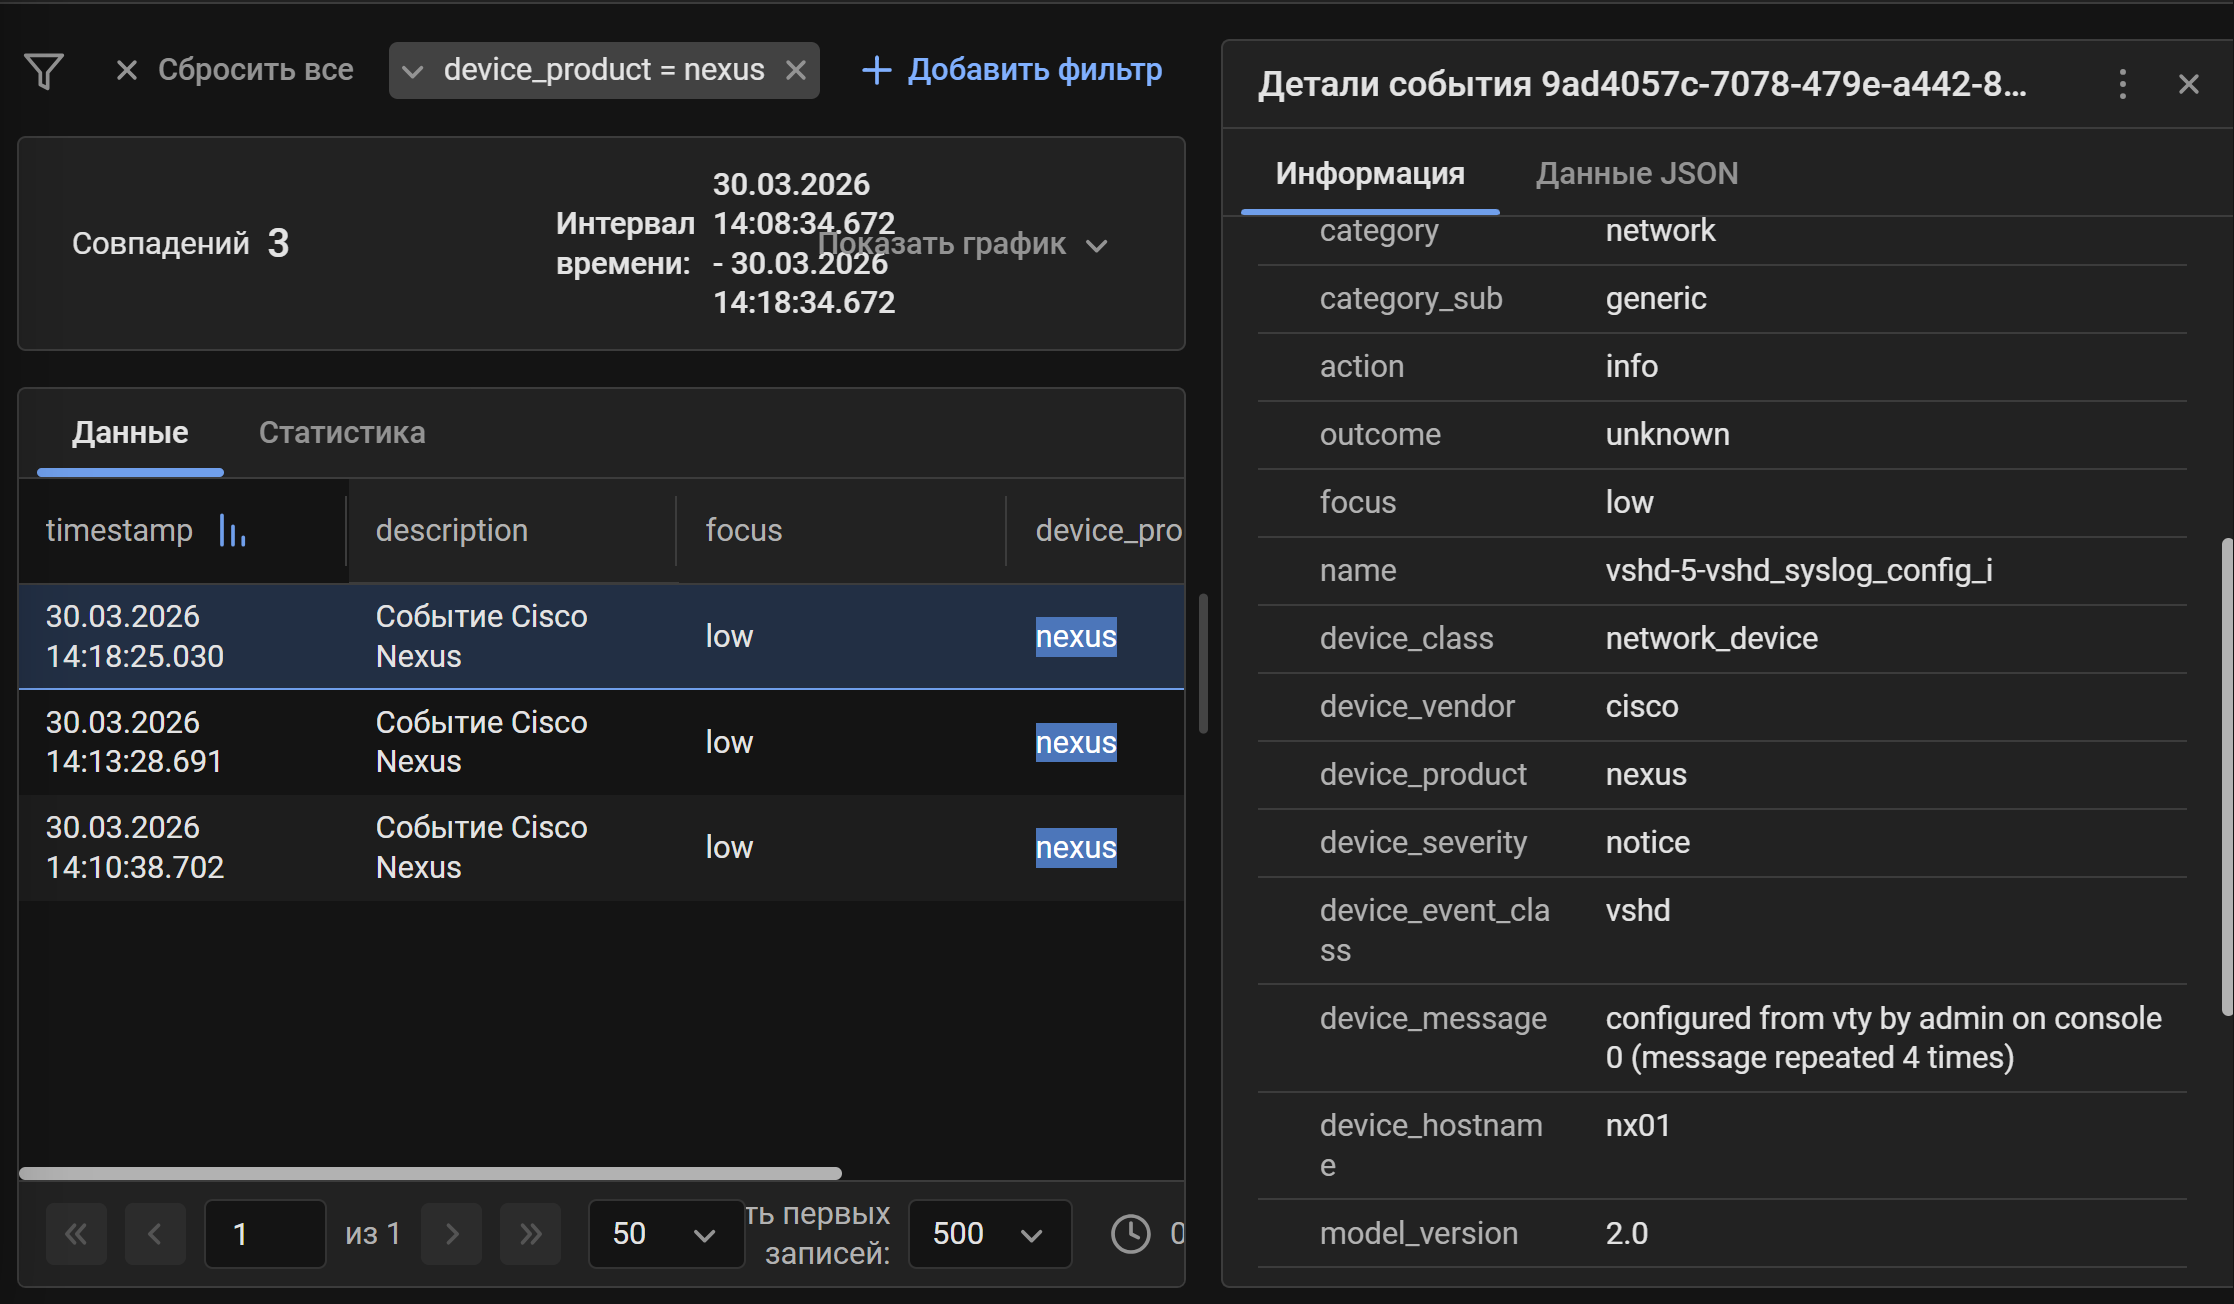
Task: Select the row with timestamp 14:10:38.702
Action: pyautogui.click(x=601, y=848)
